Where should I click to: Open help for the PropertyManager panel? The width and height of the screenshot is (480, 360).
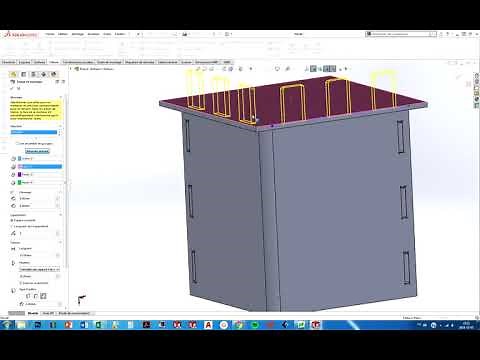57,82
